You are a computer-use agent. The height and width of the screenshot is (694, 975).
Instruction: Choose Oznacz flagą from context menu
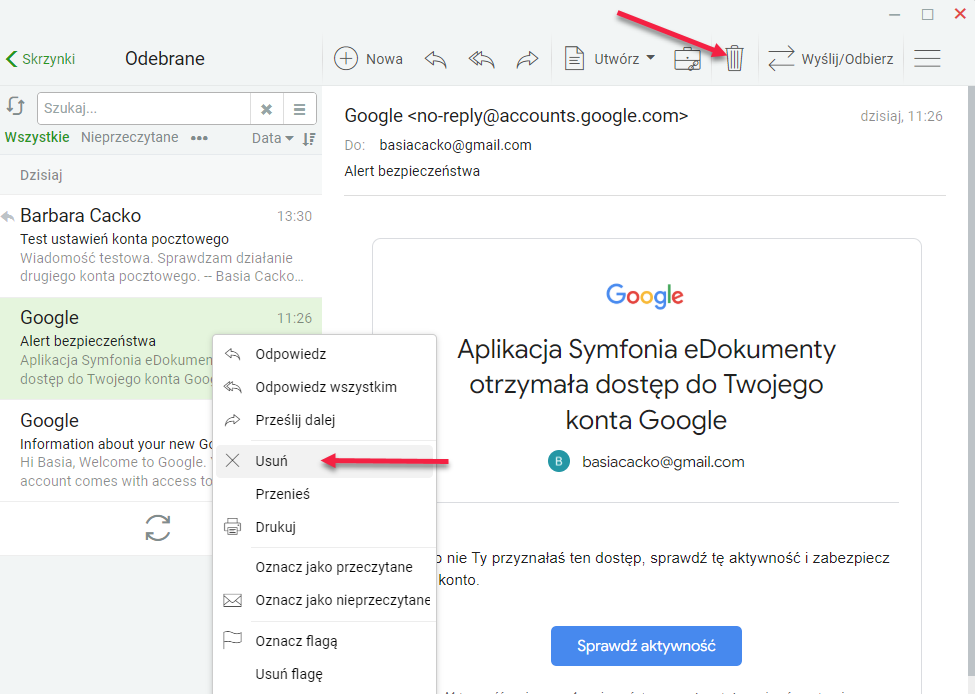click(x=324, y=641)
